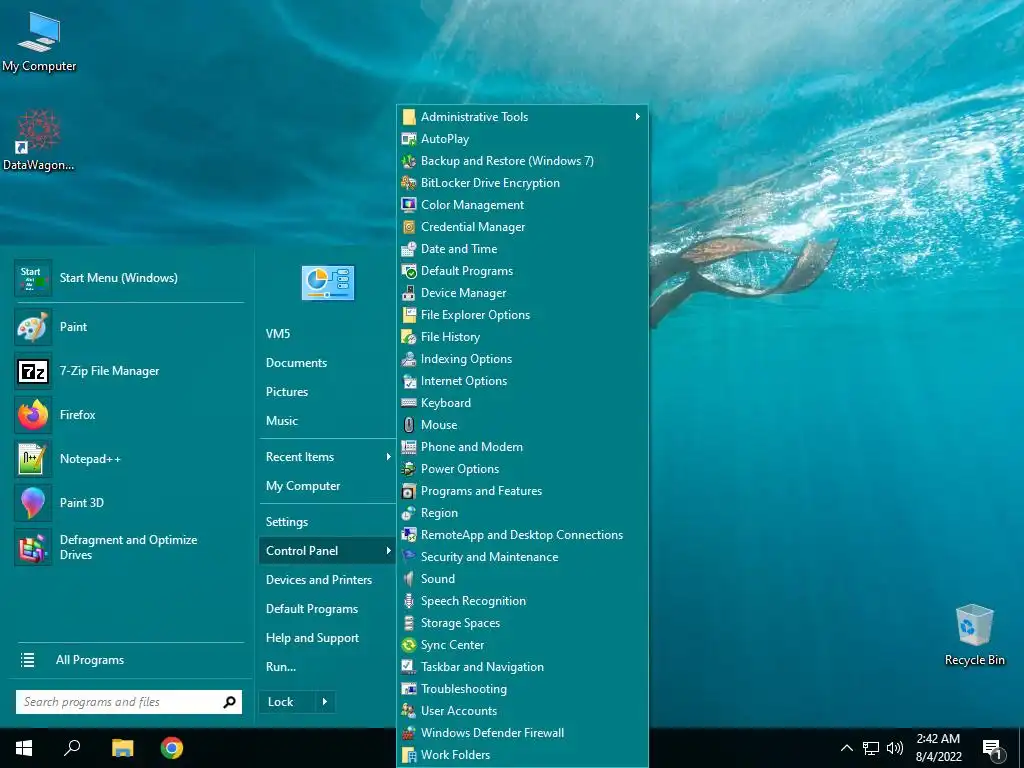Open Sound settings
Screen dimensions: 1024x768
click(x=522, y=579)
